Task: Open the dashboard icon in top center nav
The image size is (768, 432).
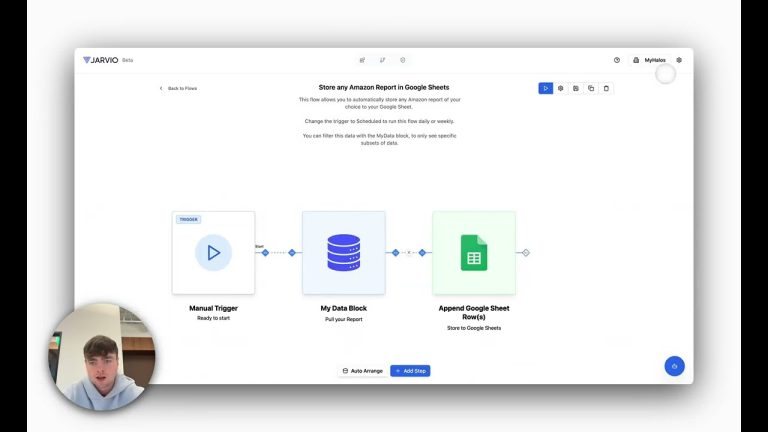Action: click(362, 60)
